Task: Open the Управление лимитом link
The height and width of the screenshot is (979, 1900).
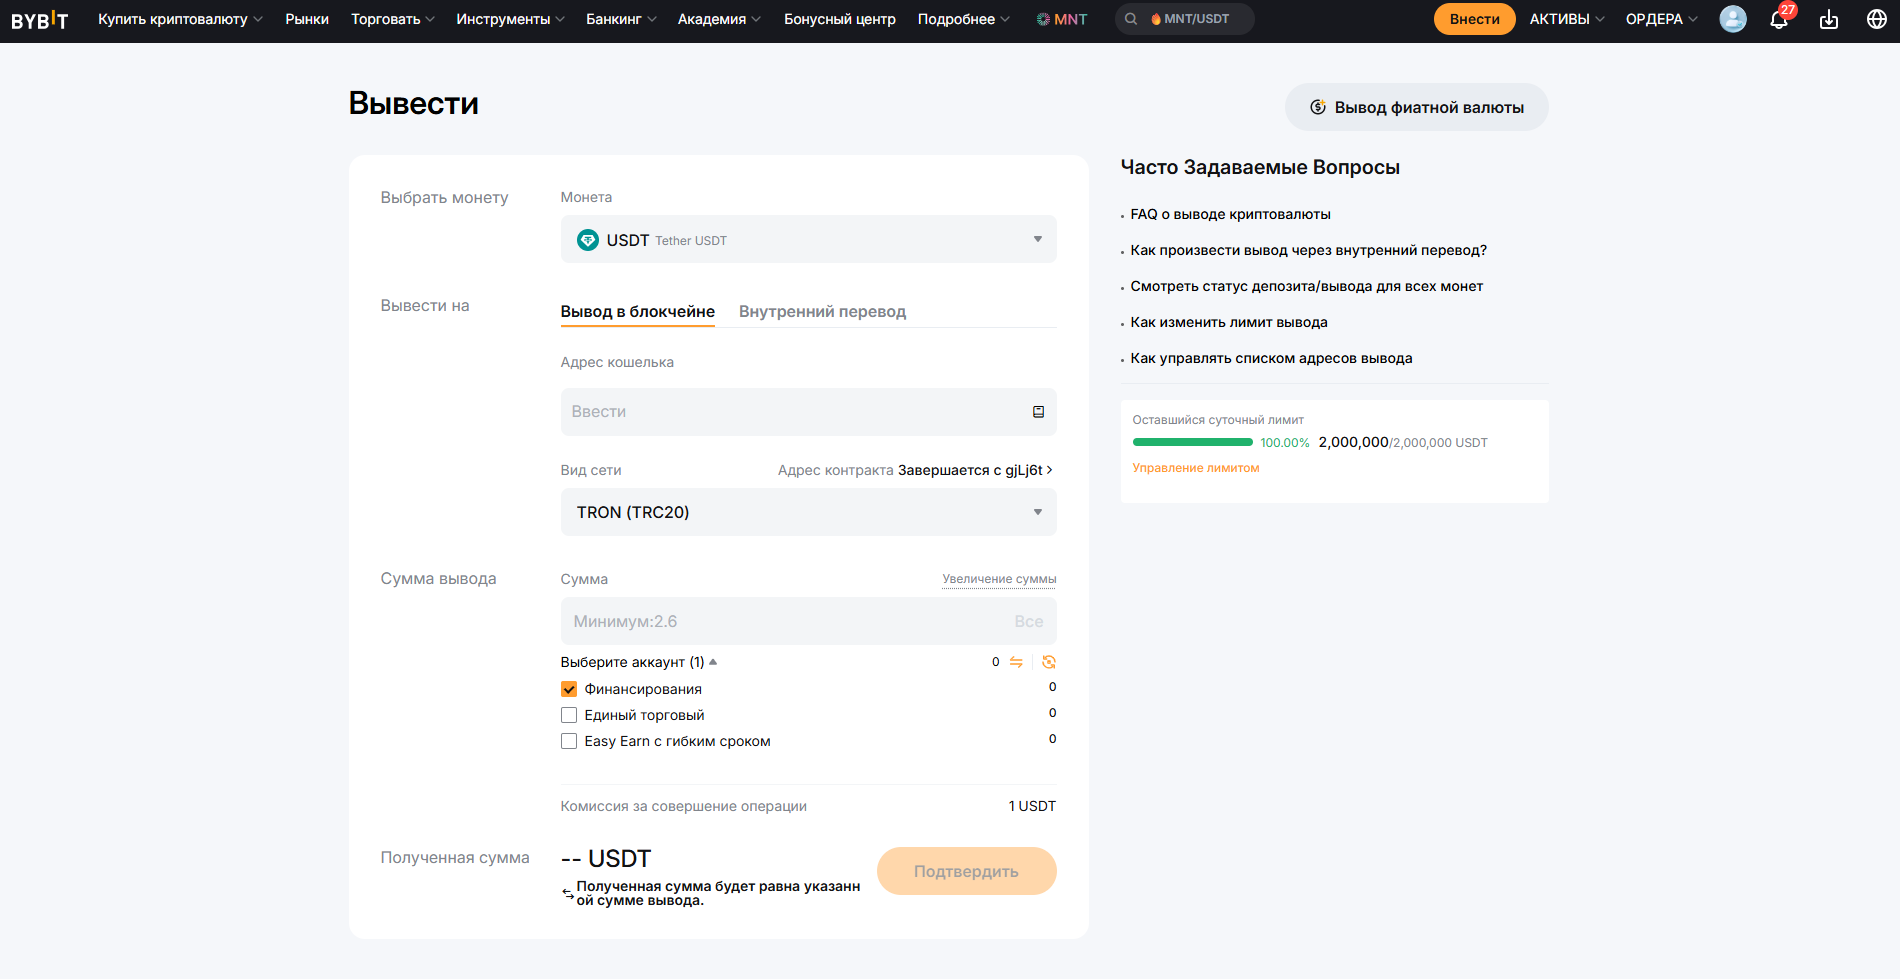Action: pos(1196,468)
